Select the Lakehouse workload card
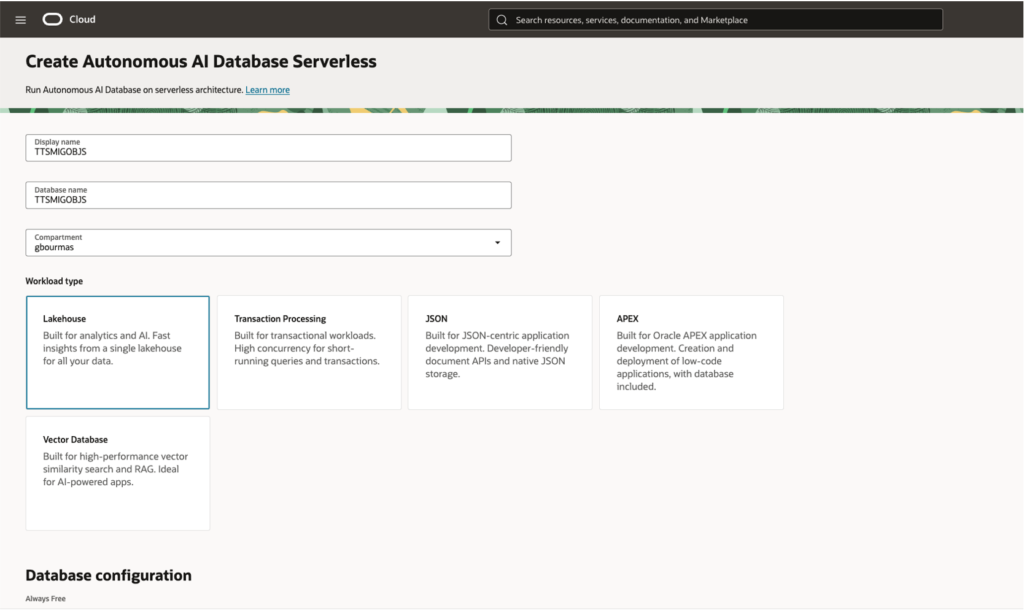 (x=118, y=352)
